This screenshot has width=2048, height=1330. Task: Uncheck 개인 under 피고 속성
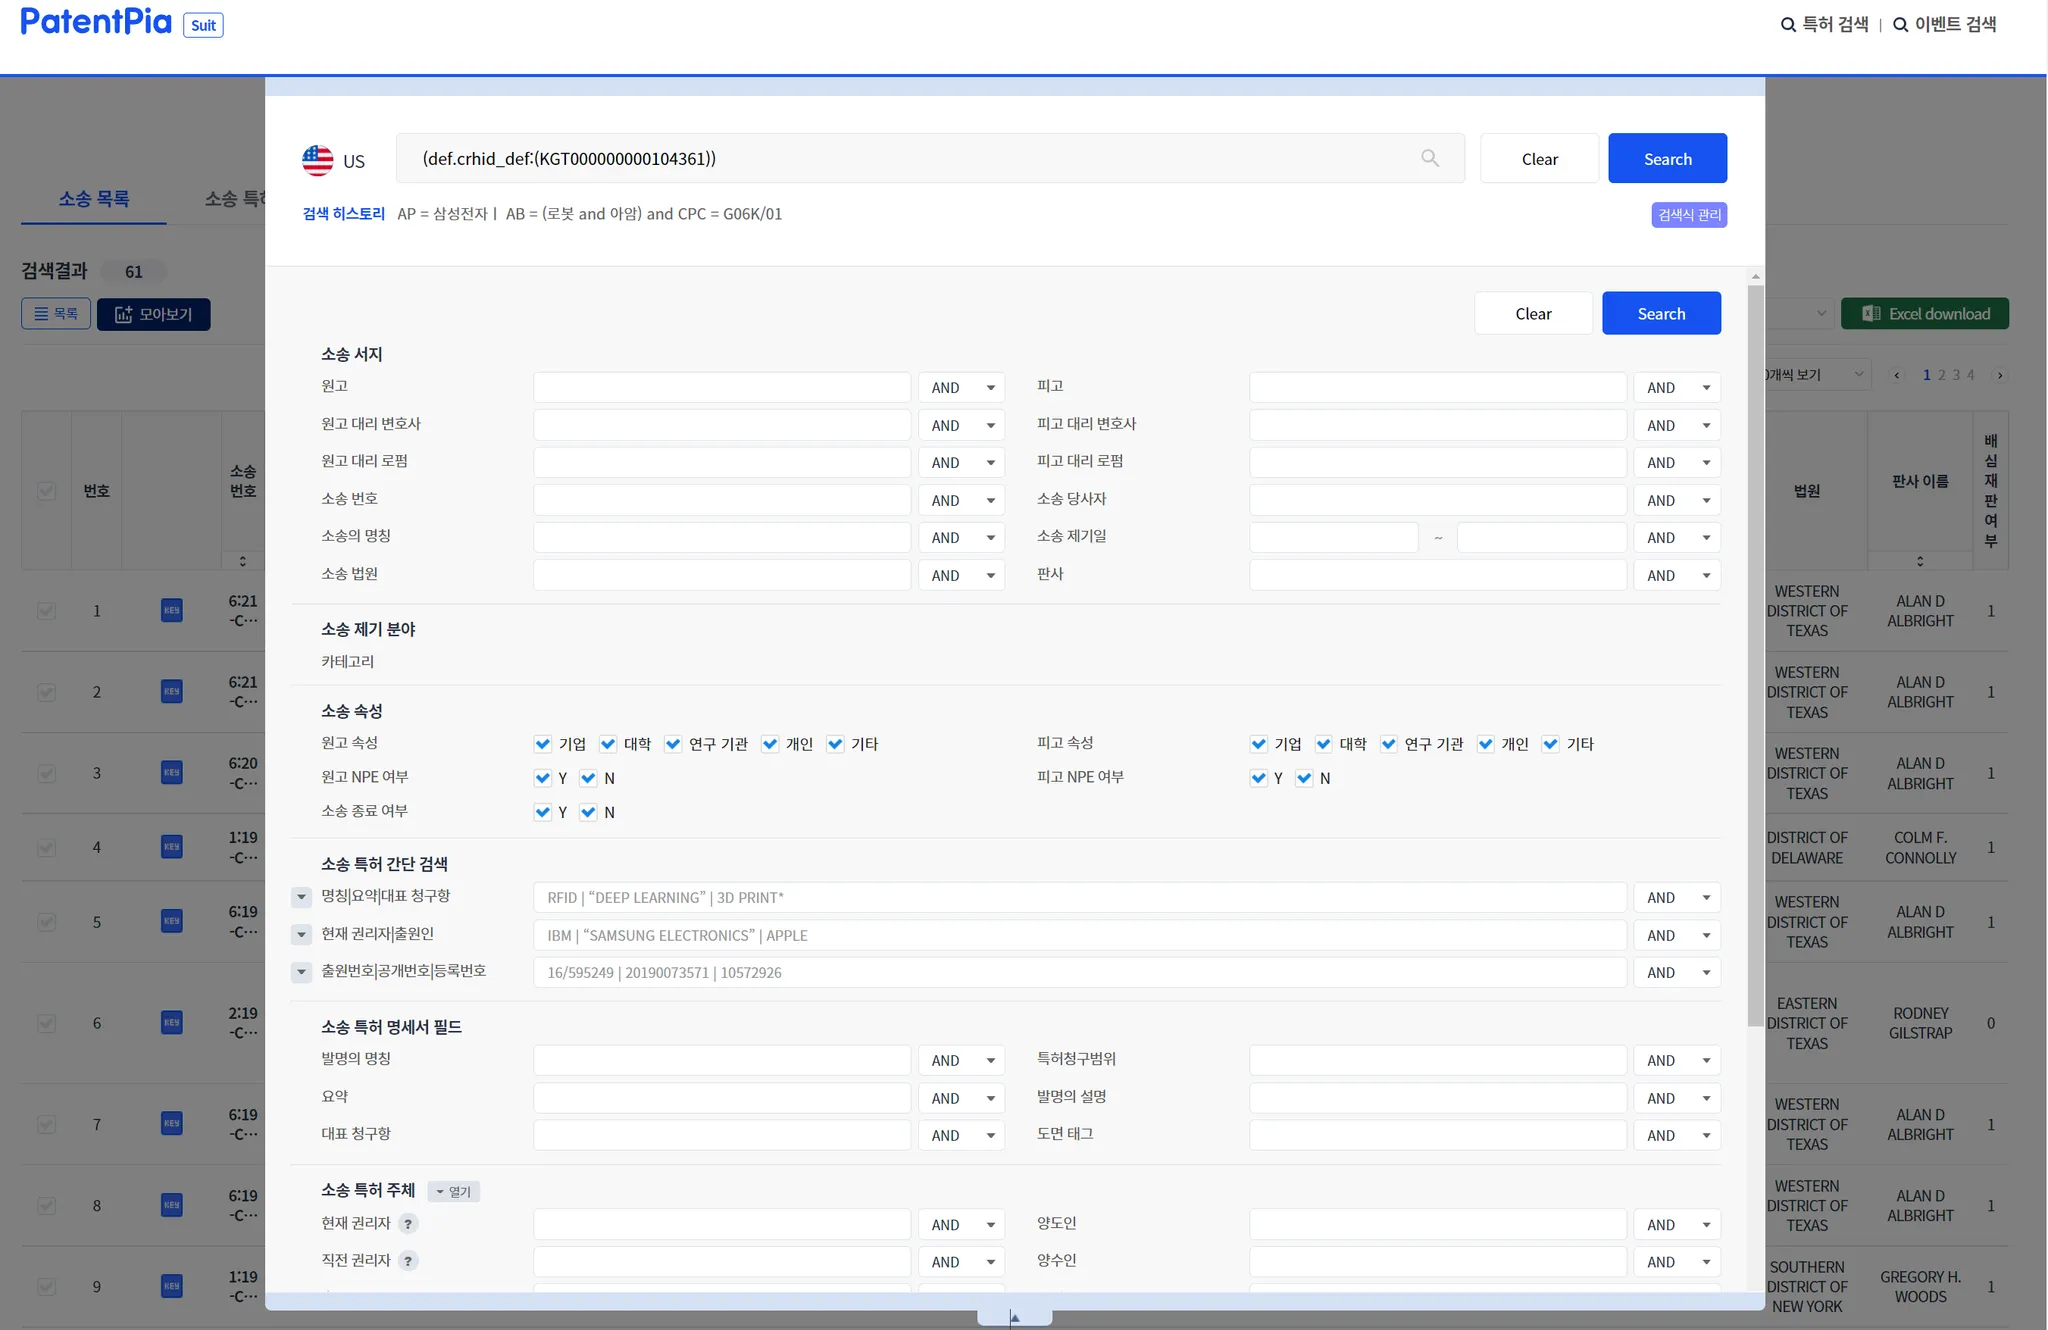(x=1486, y=744)
